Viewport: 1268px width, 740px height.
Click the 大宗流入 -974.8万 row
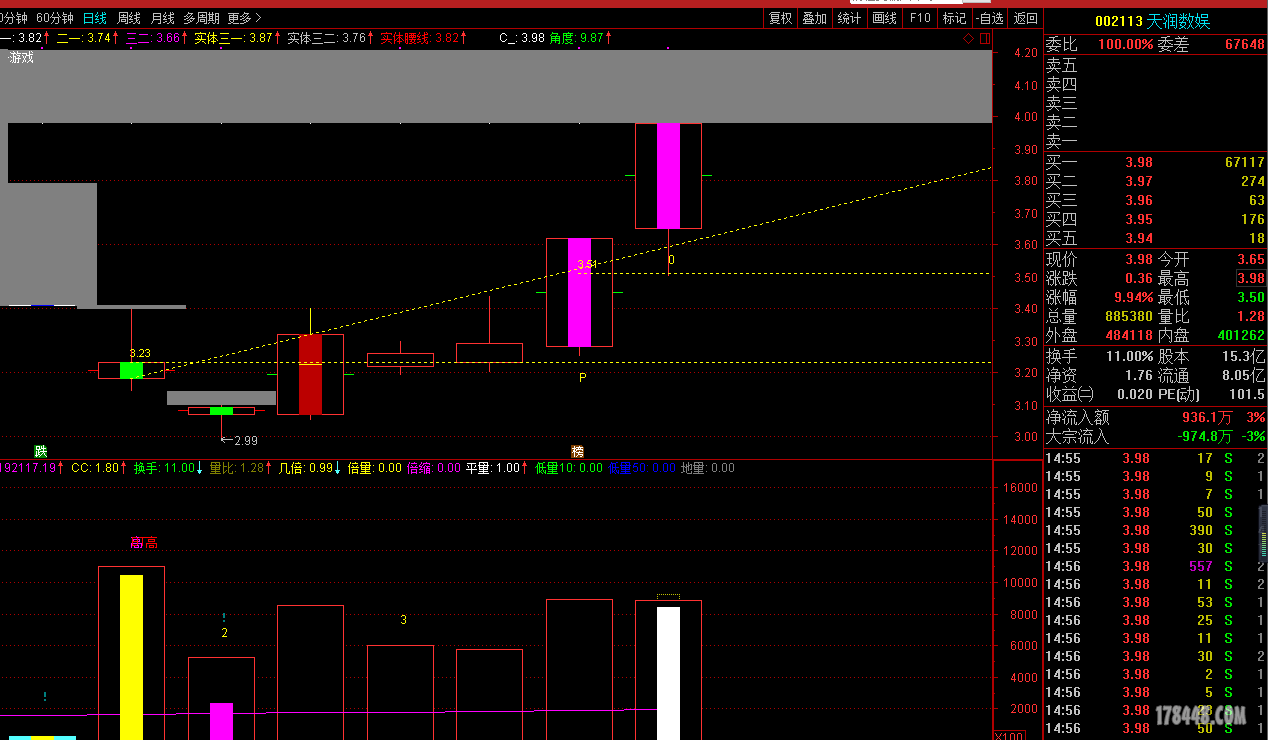(x=1155, y=436)
